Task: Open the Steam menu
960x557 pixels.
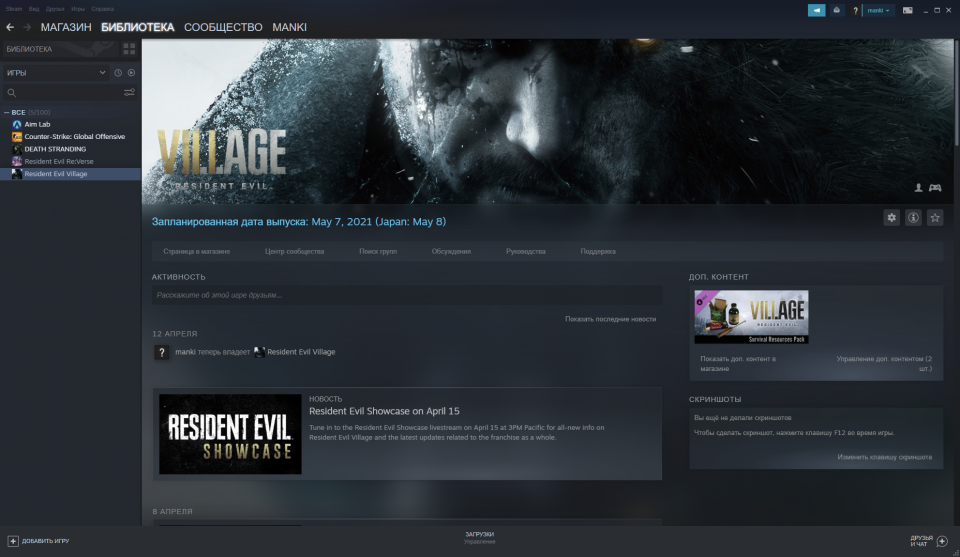Action: [x=13, y=9]
